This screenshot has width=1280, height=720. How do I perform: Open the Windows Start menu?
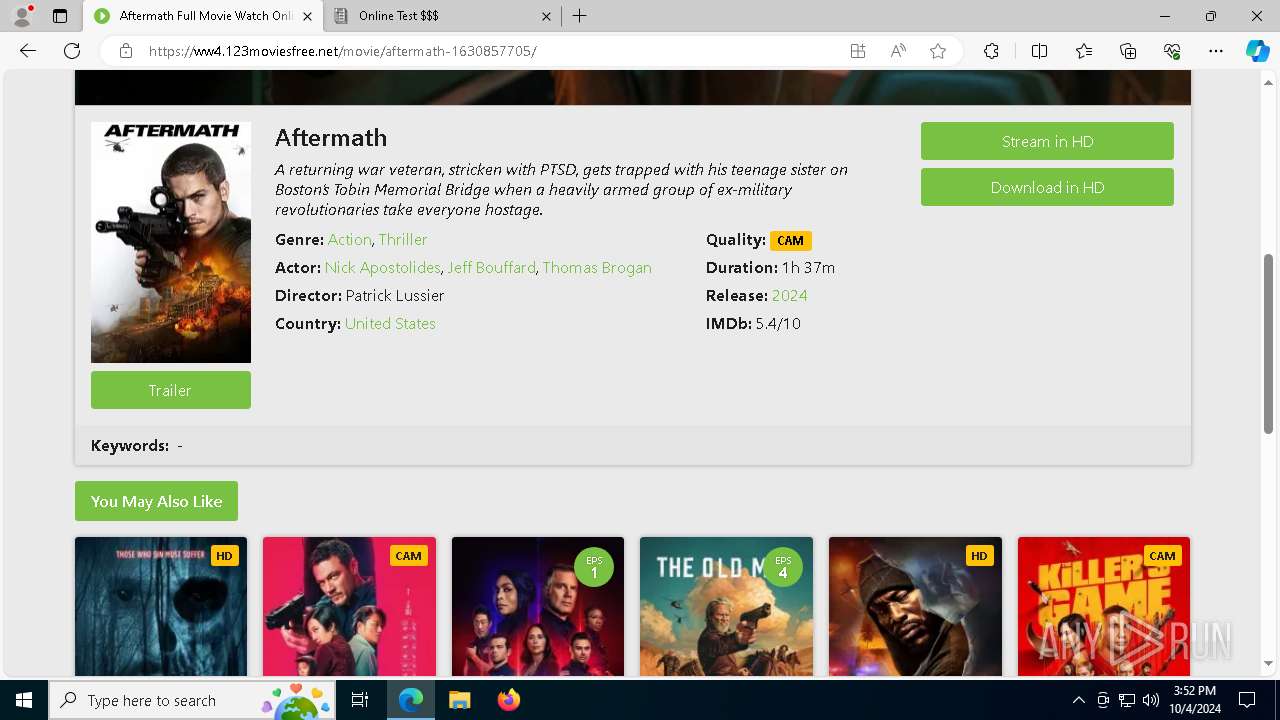24,700
